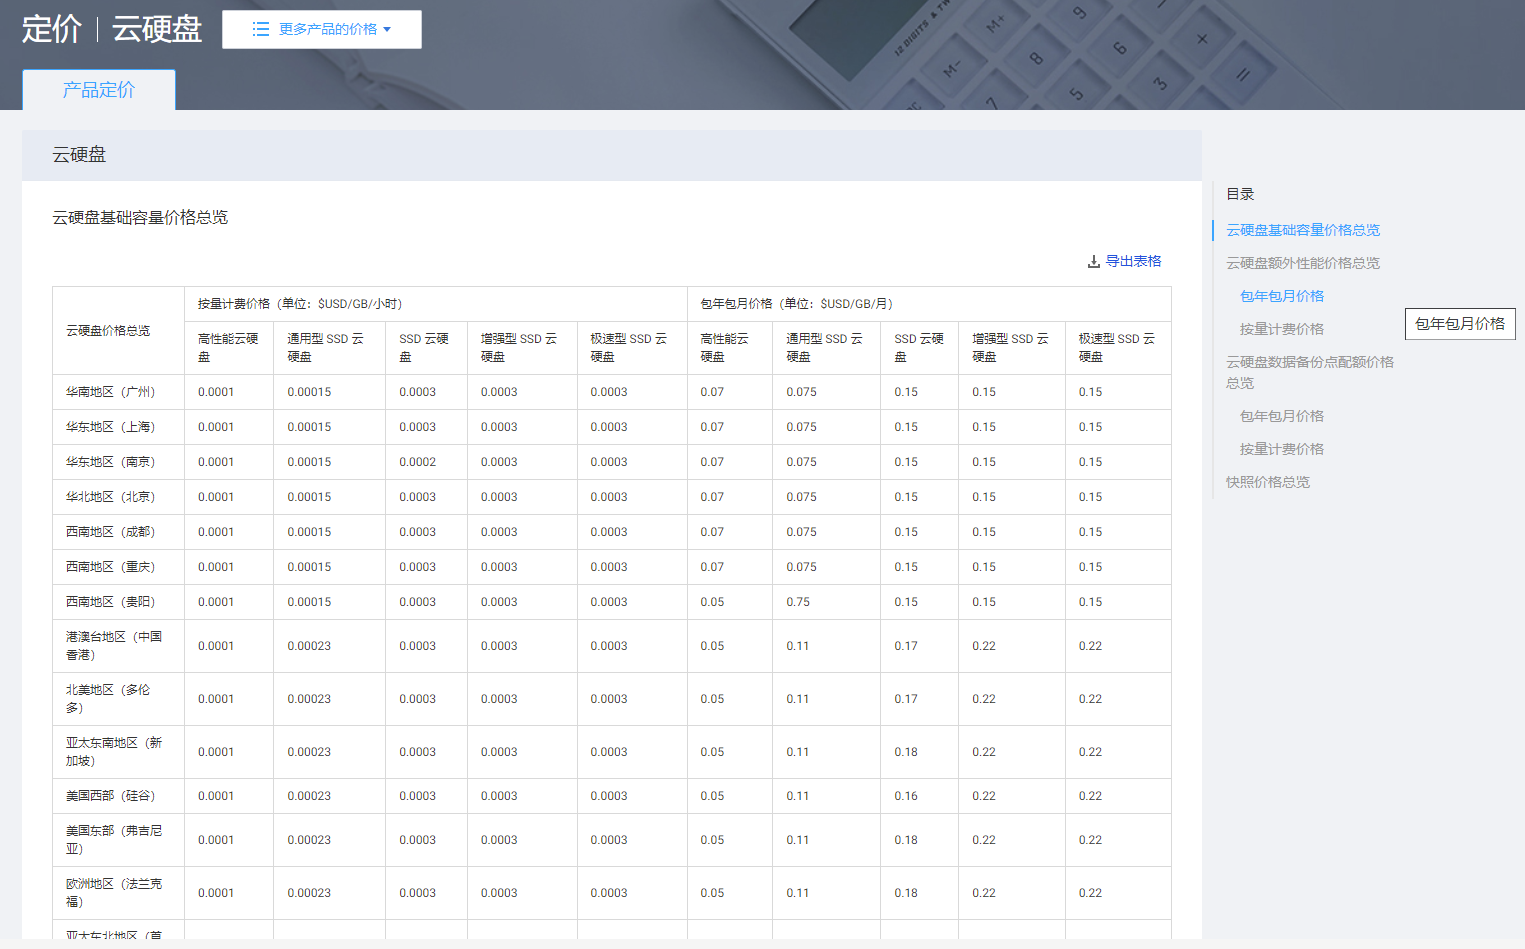Open 云硬盘基础容量价格总览 in the table of contents
This screenshot has width=1525, height=949.
pyautogui.click(x=1302, y=230)
